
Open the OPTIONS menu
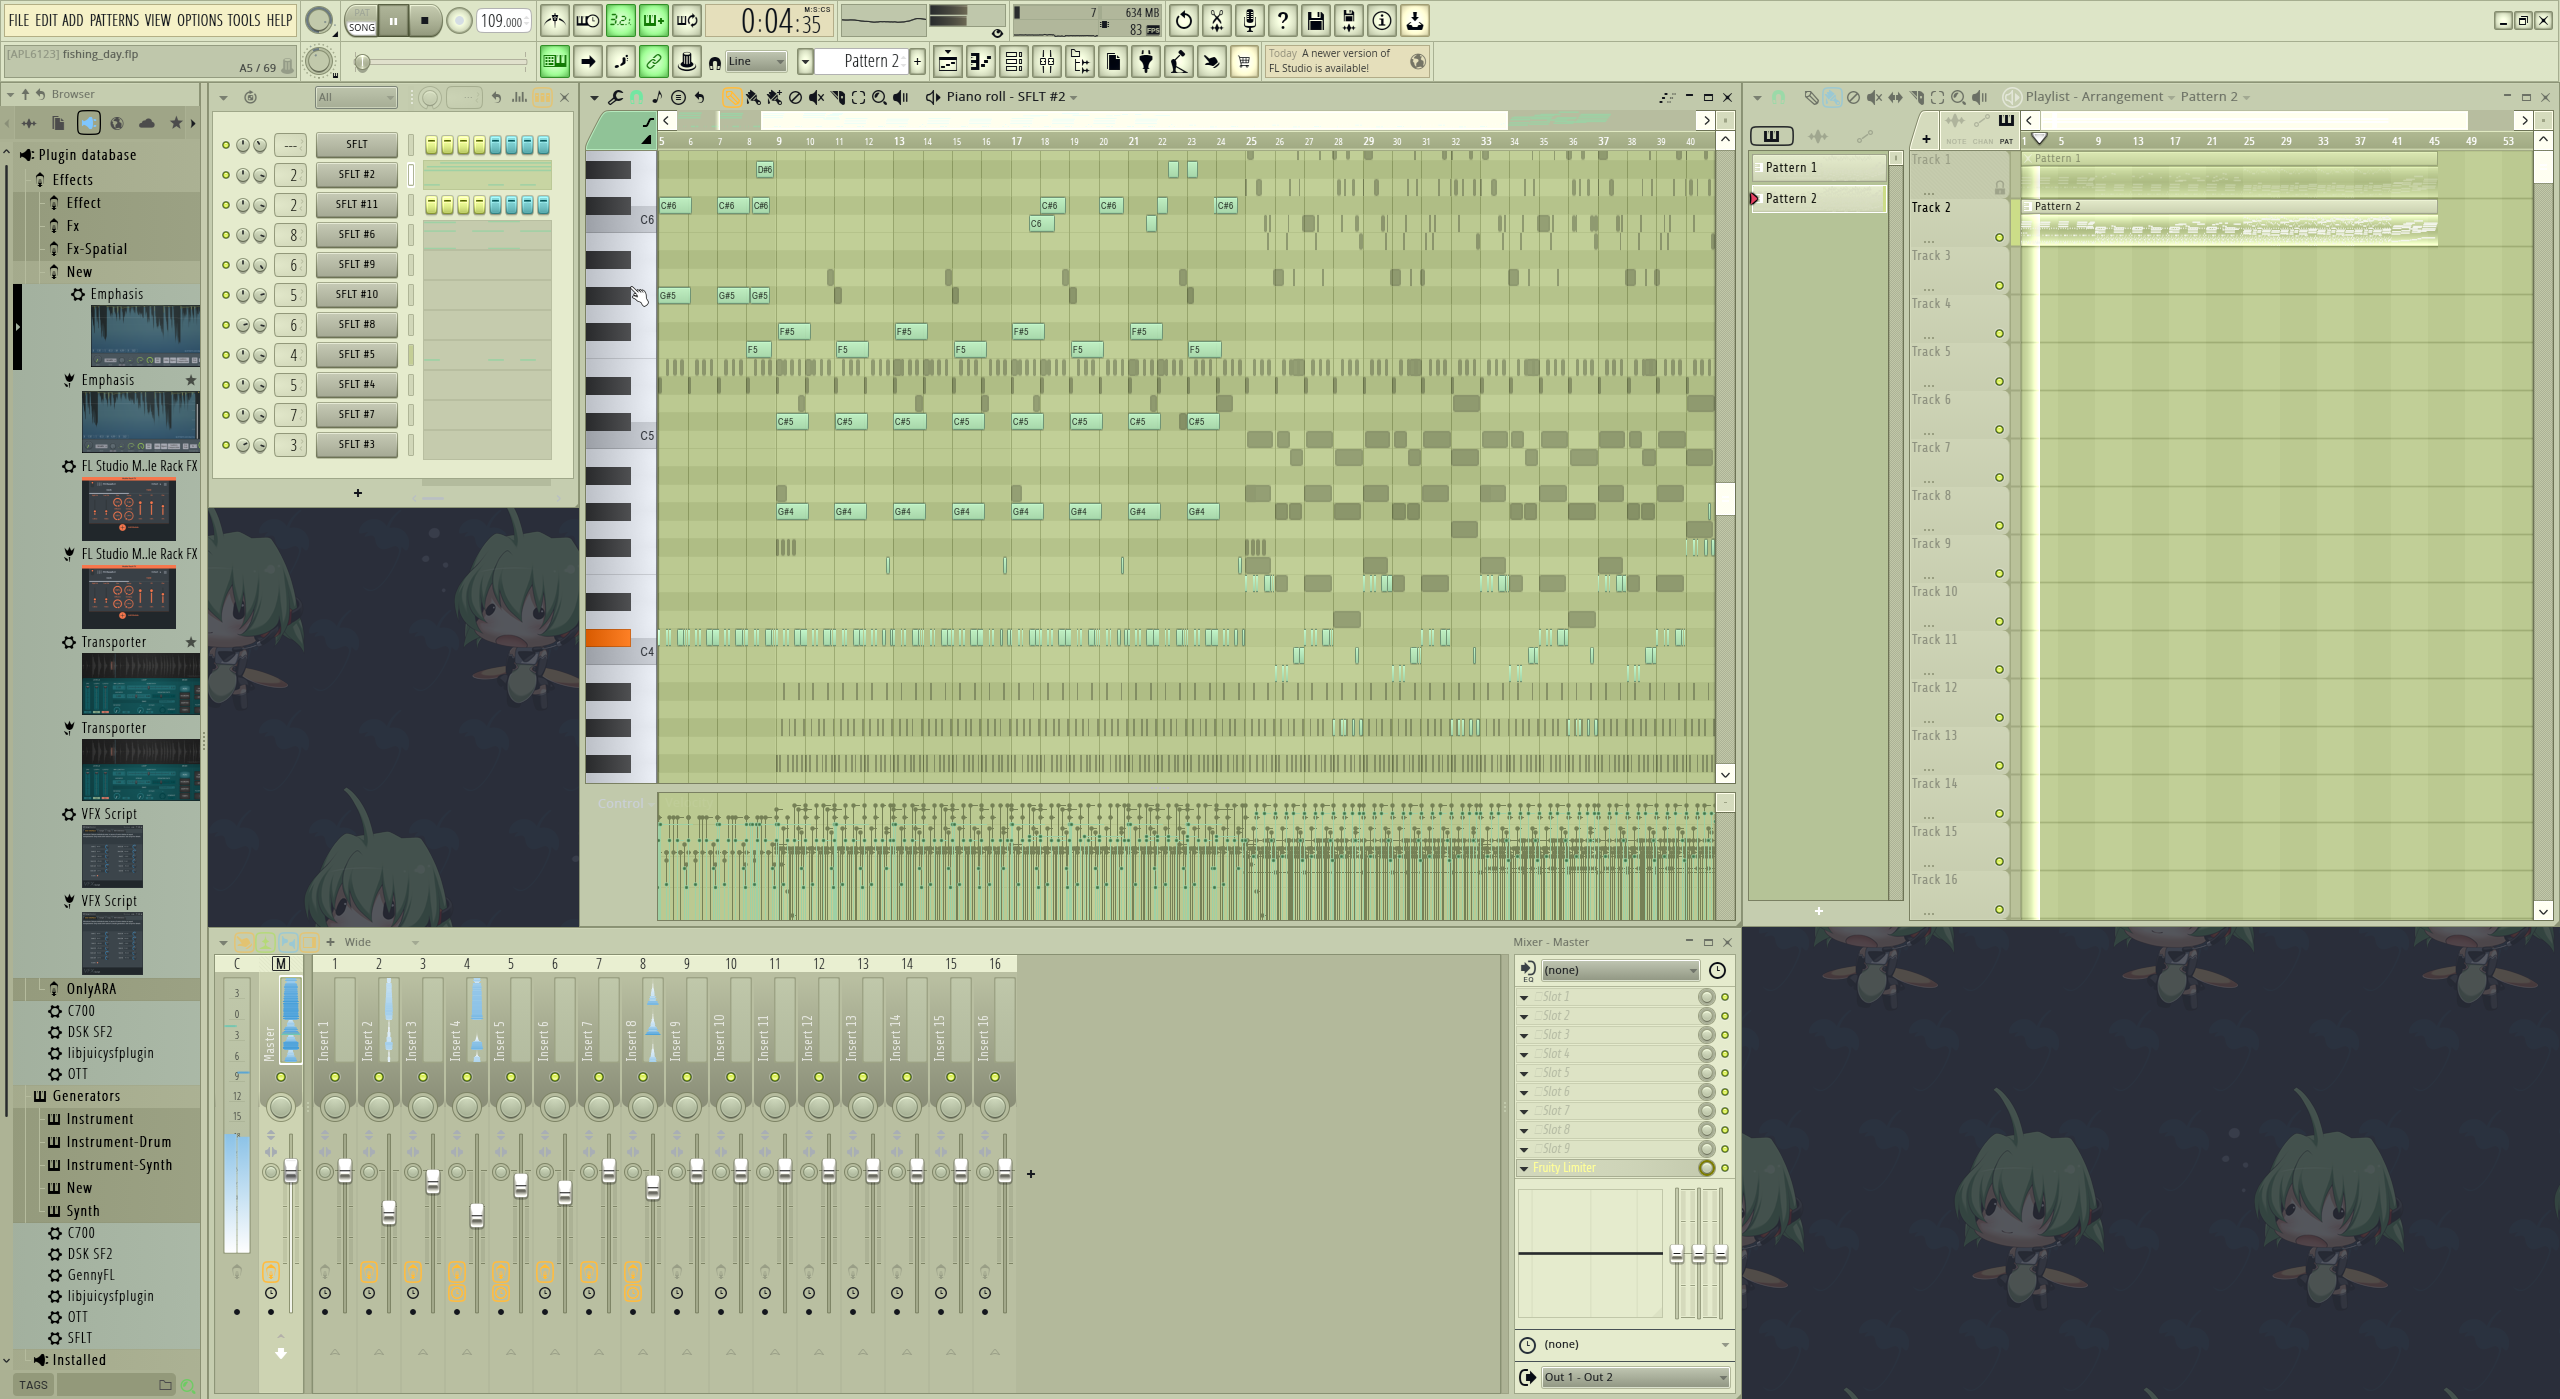[199, 20]
